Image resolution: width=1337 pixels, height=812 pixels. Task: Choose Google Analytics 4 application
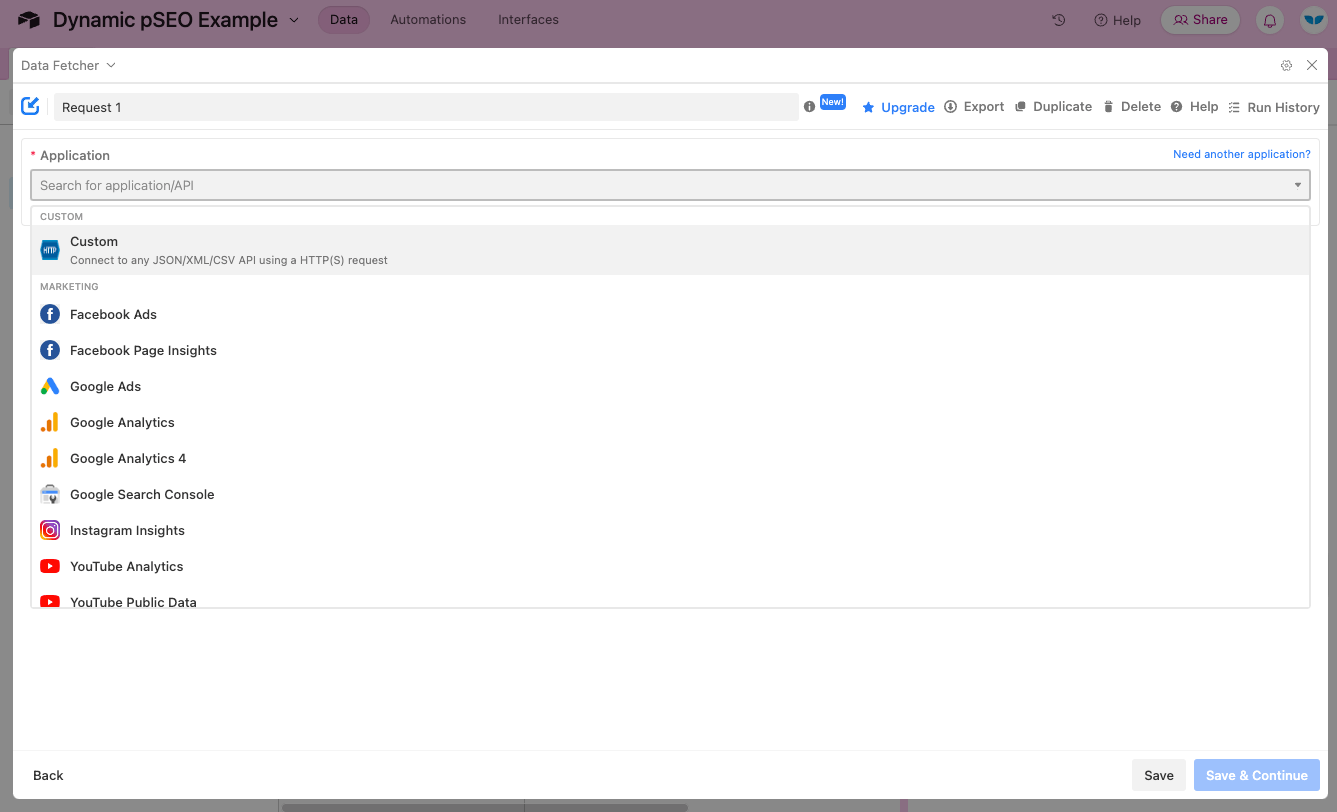coord(670,458)
